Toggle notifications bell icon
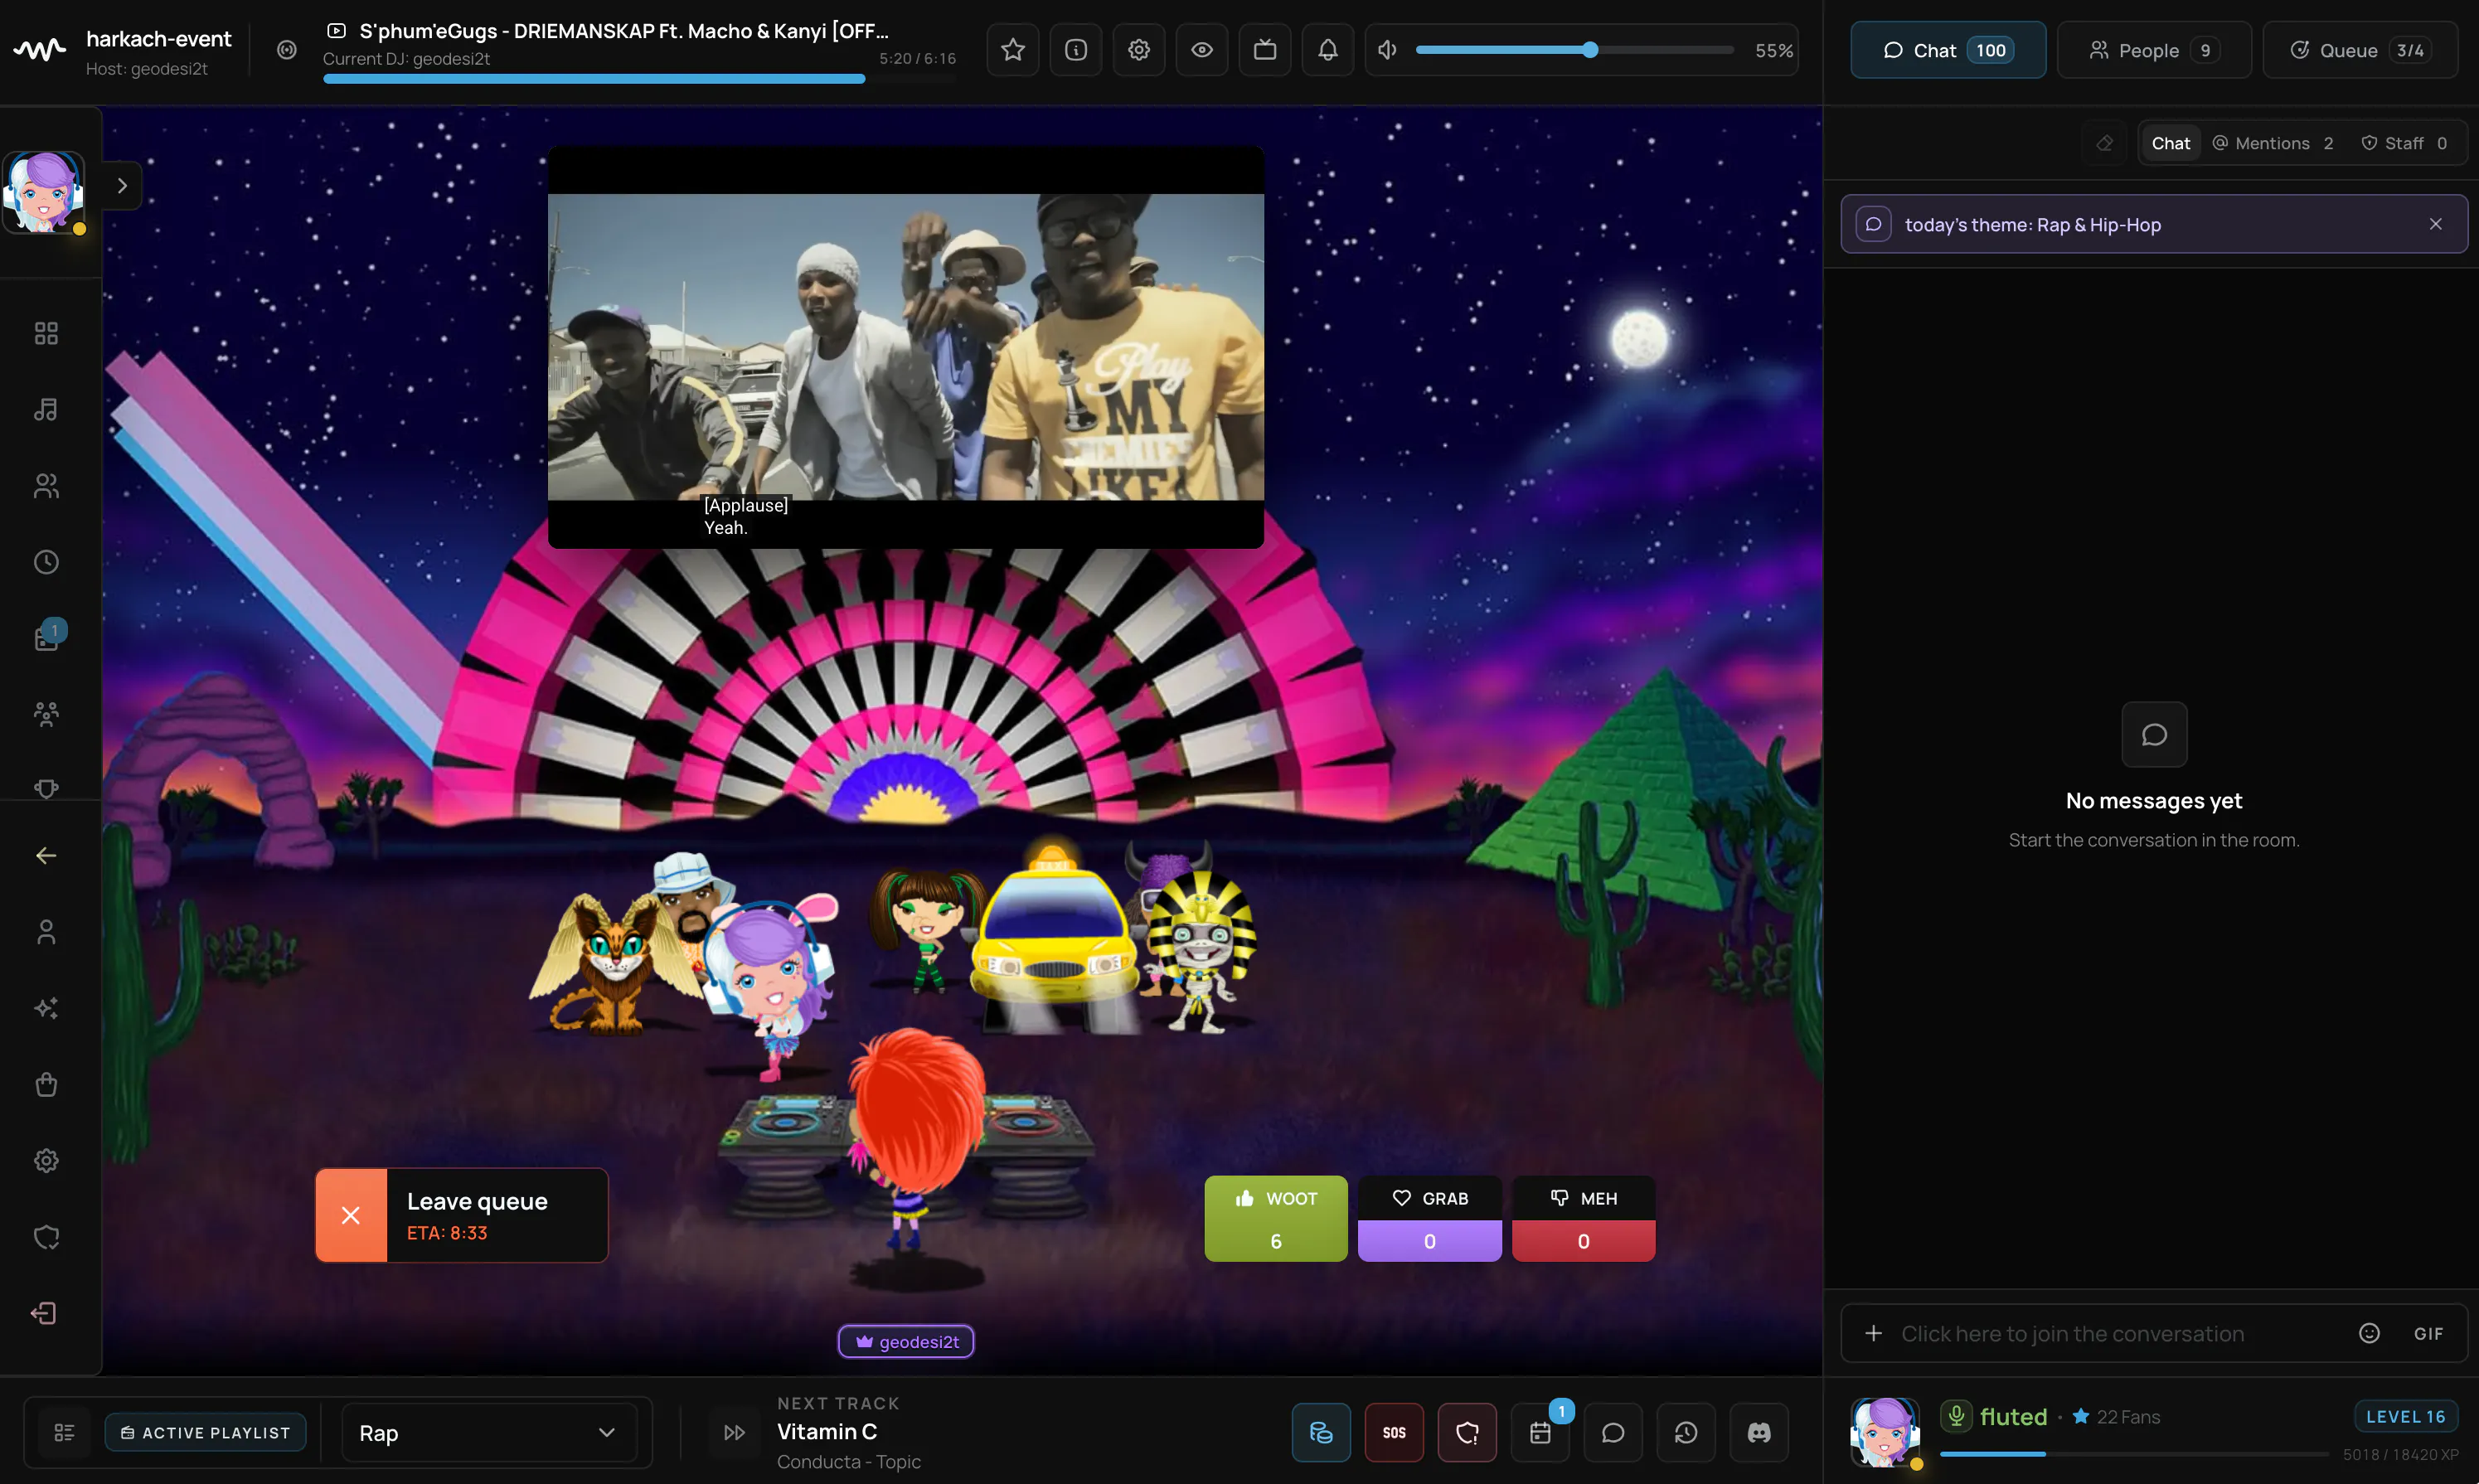 tap(1328, 50)
